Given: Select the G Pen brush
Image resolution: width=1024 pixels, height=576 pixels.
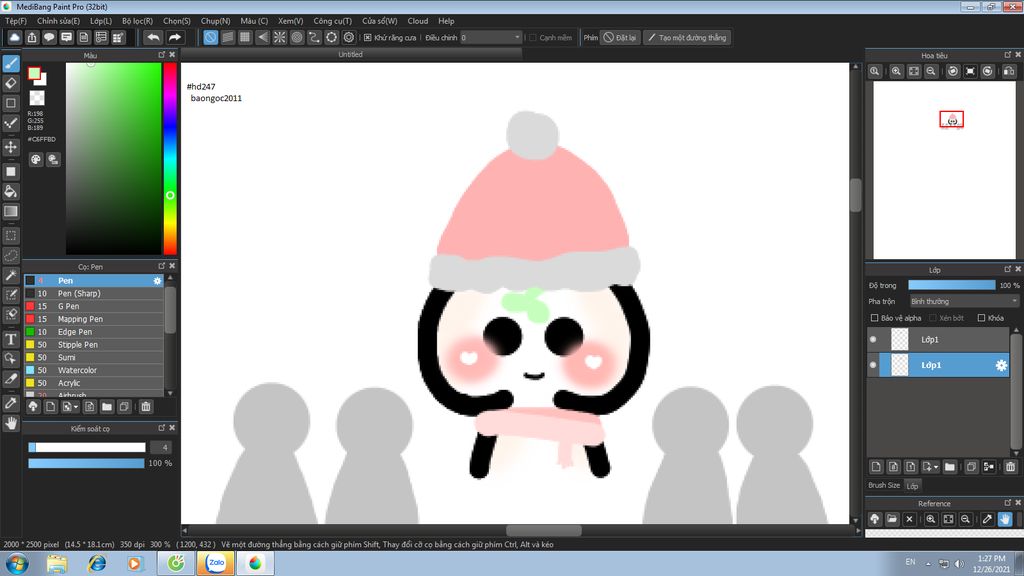Looking at the screenshot, I should click(94, 306).
